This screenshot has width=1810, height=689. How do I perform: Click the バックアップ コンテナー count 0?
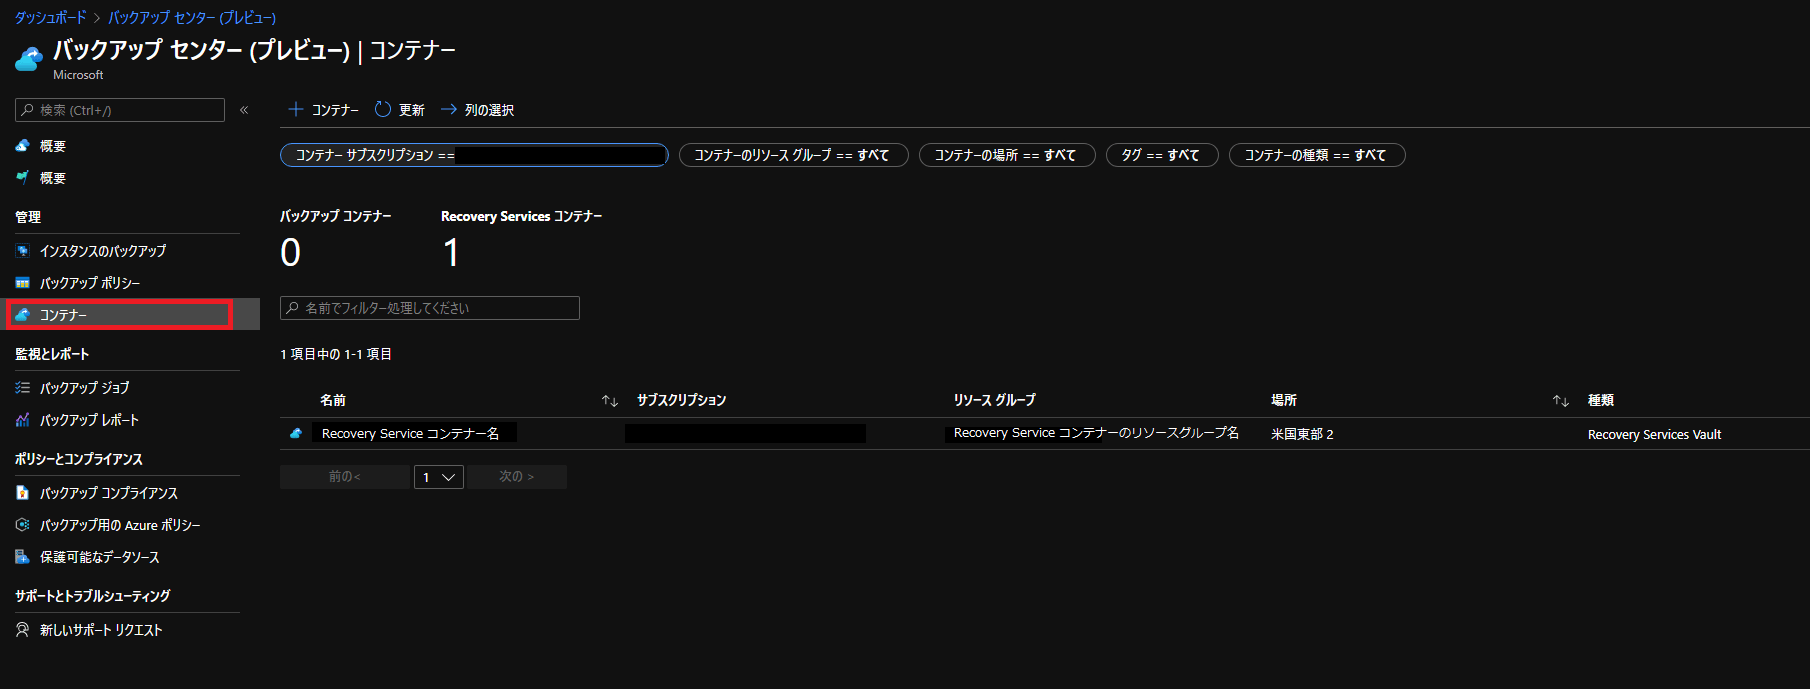point(291,252)
